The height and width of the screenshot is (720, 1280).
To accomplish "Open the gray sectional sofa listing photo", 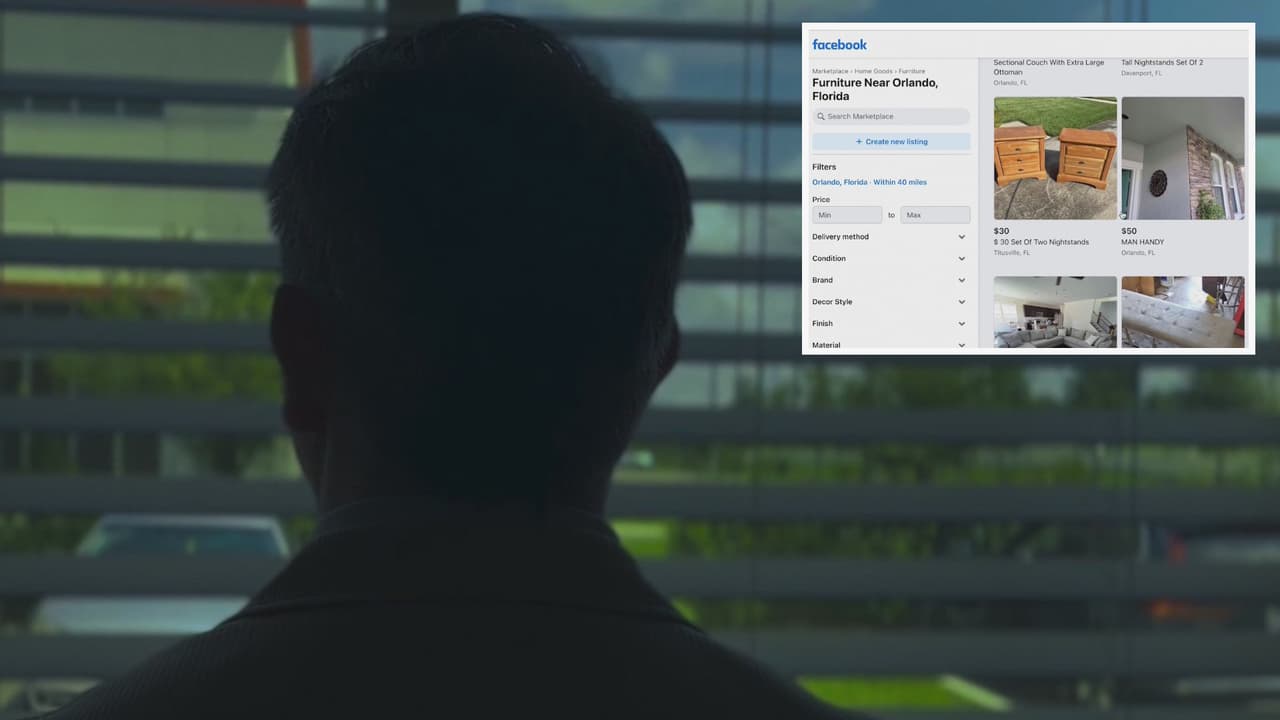I will pyautogui.click(x=1055, y=312).
